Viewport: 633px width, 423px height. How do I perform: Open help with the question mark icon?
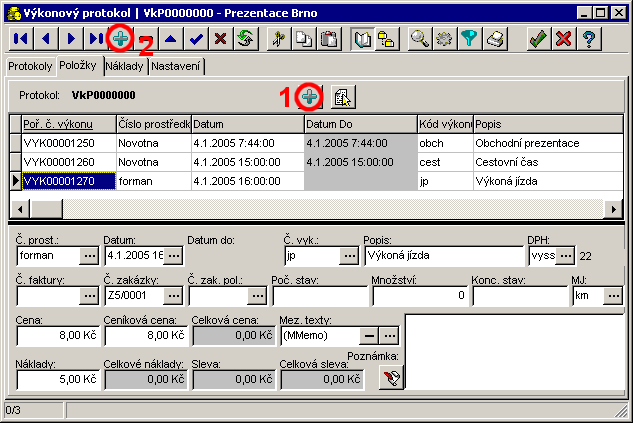[x=589, y=39]
